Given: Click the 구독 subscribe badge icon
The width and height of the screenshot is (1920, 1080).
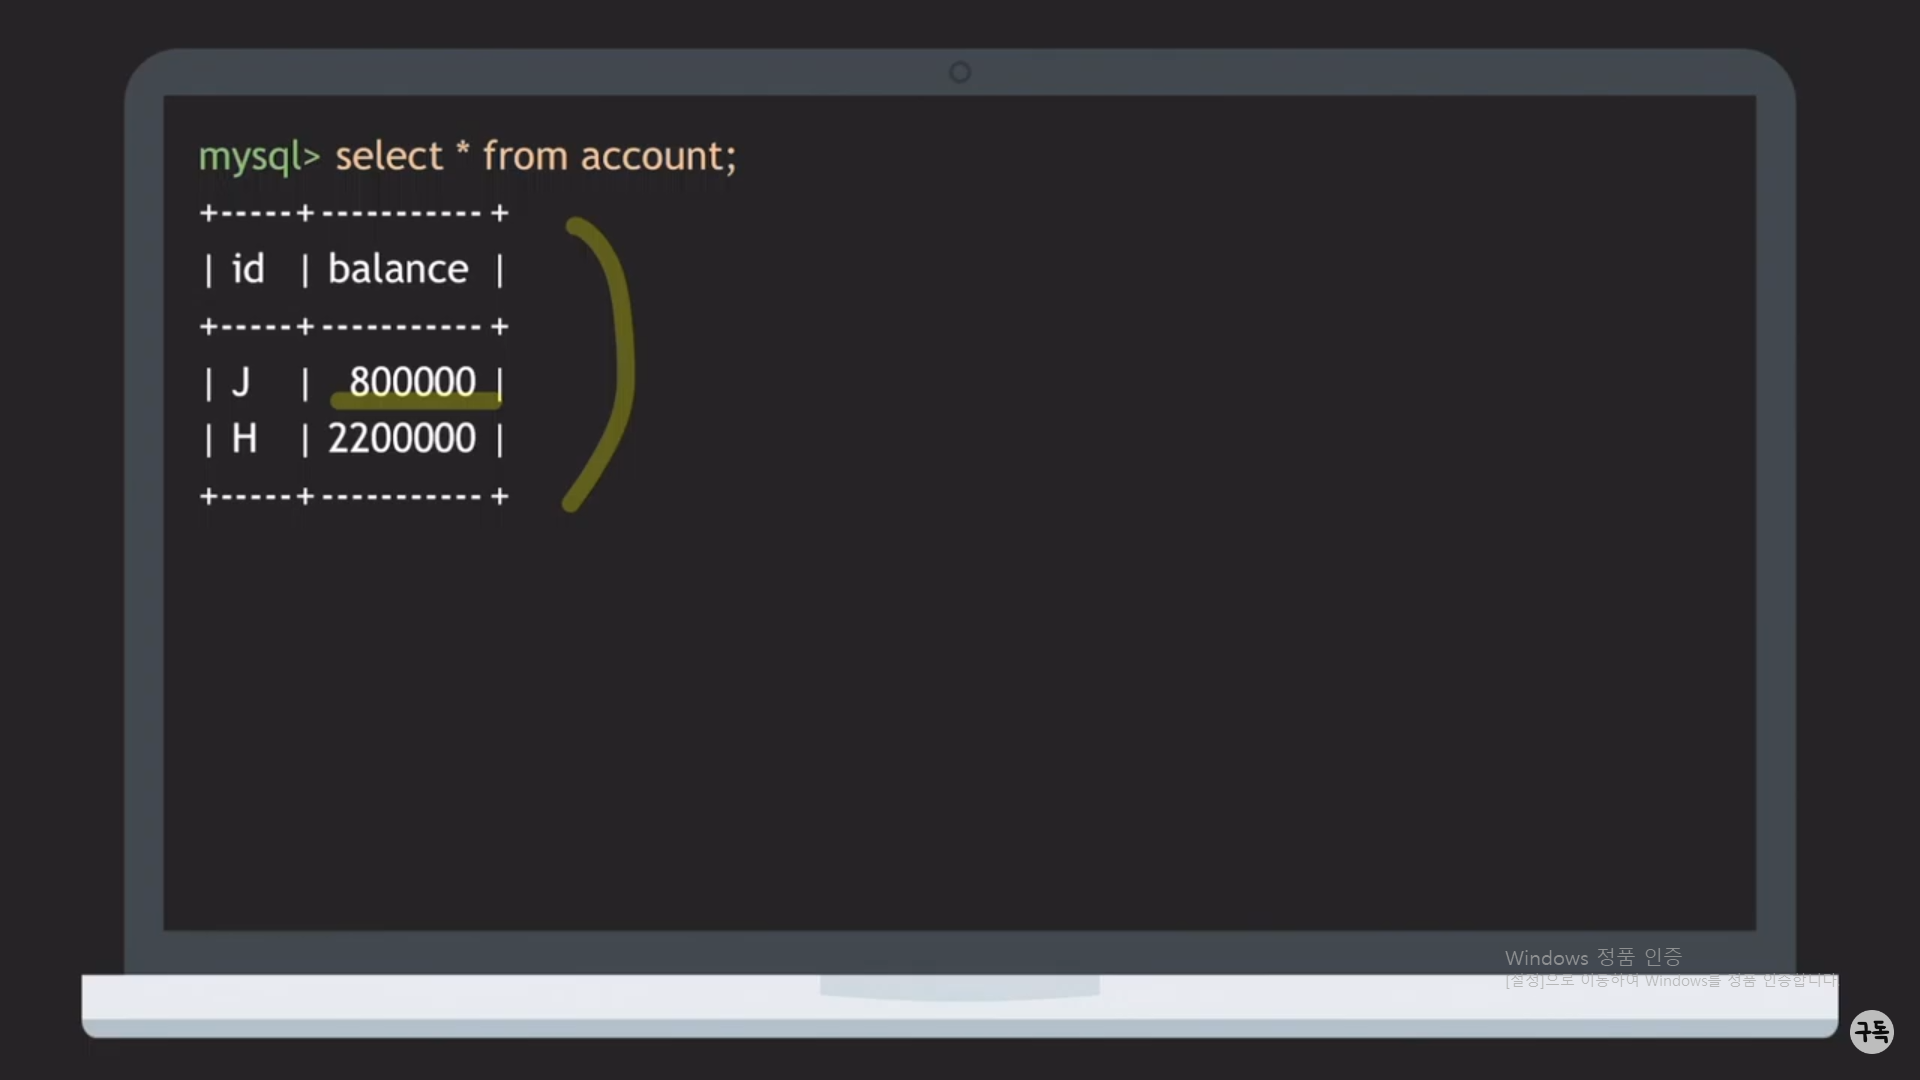Looking at the screenshot, I should click(1871, 1031).
